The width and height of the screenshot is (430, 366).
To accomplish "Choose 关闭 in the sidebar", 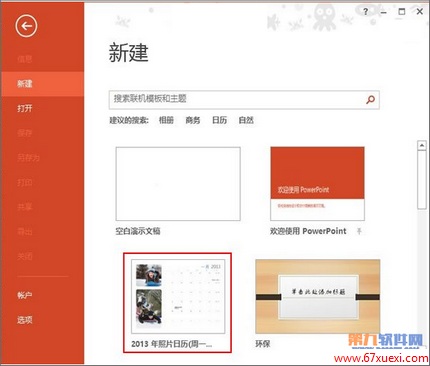I will [25, 256].
